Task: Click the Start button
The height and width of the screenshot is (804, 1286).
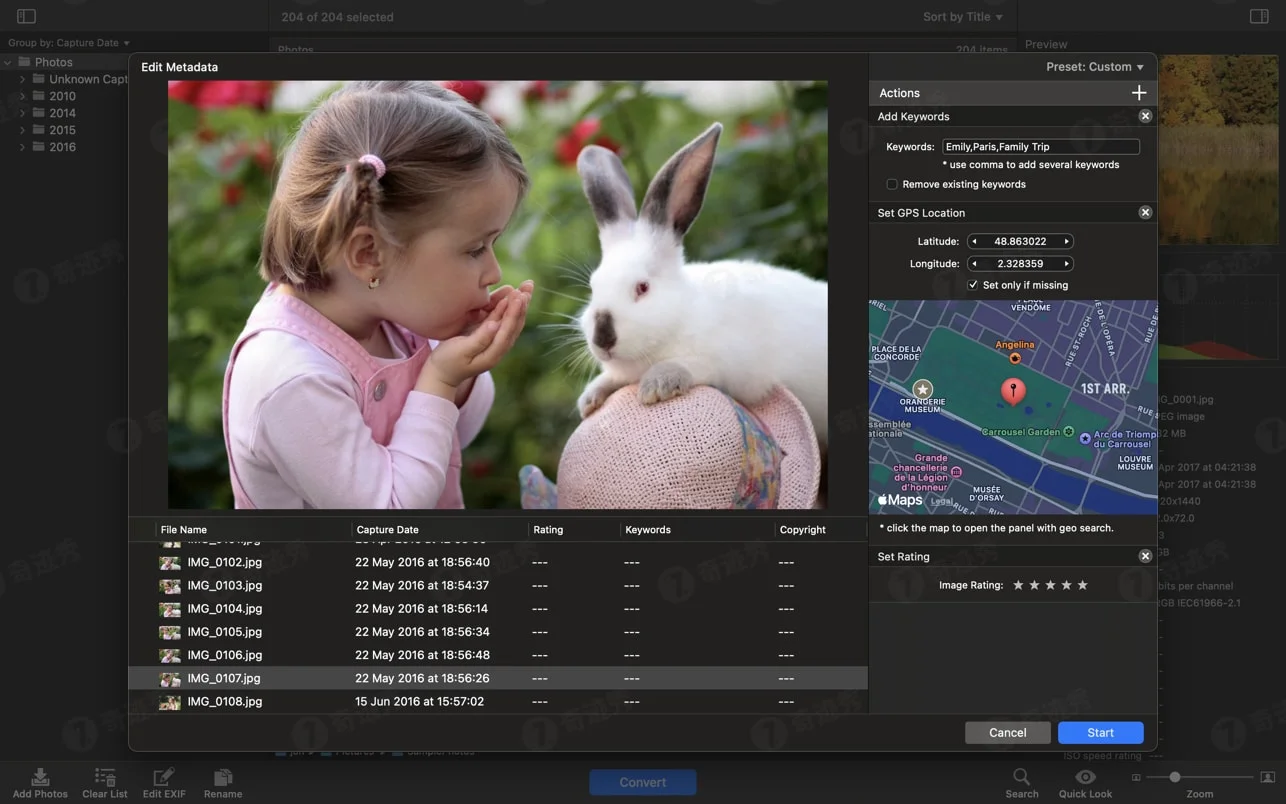Action: [1100, 732]
